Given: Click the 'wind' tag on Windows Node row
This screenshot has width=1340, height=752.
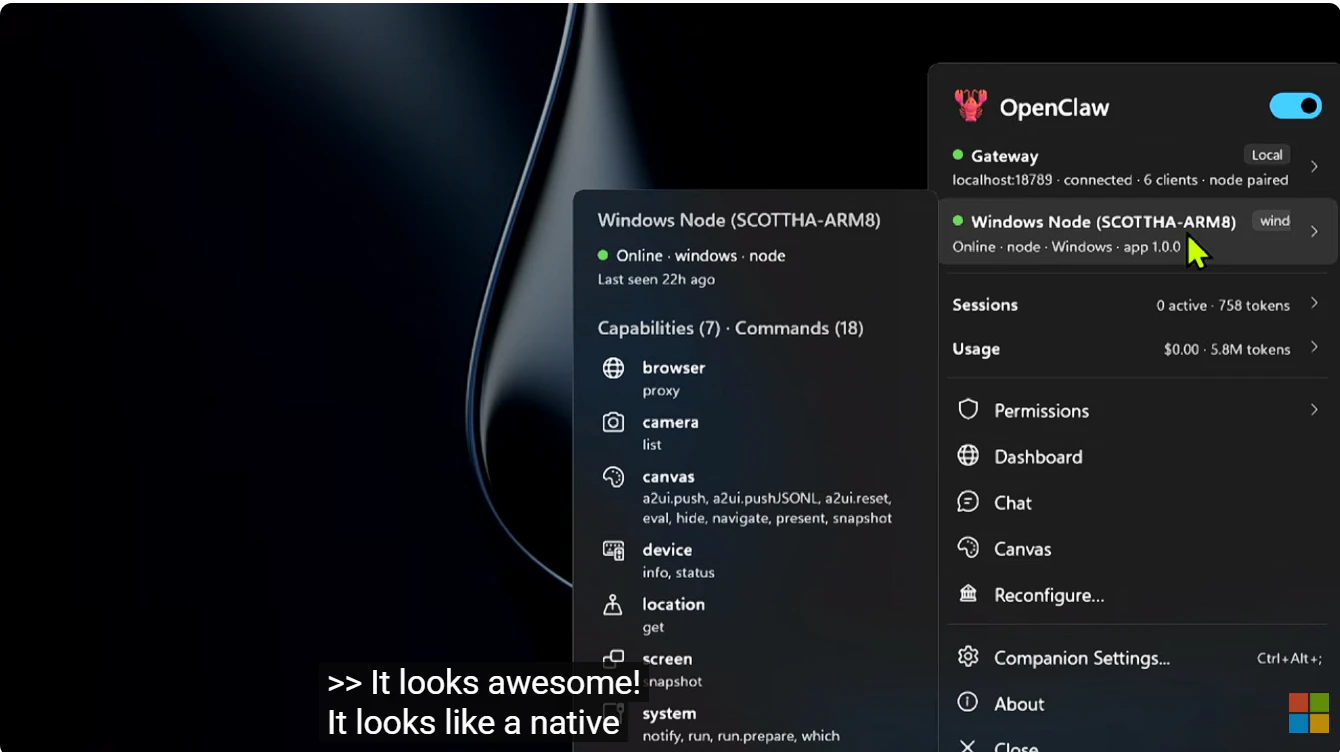Looking at the screenshot, I should coord(1273,221).
